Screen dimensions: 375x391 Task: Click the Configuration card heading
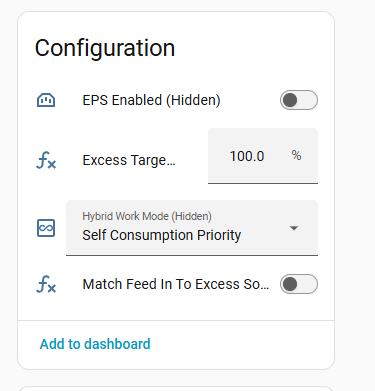105,48
